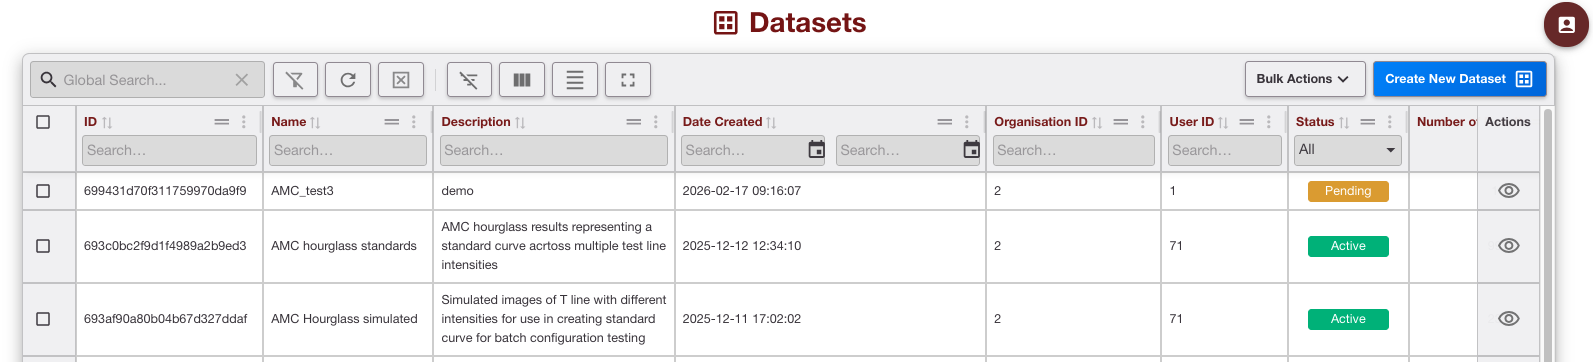
Task: Click the user profile avatar icon
Action: click(1566, 25)
